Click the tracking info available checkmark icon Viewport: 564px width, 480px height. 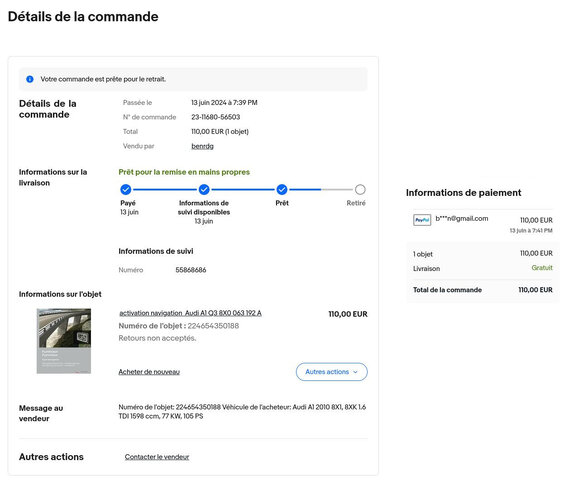coord(204,189)
